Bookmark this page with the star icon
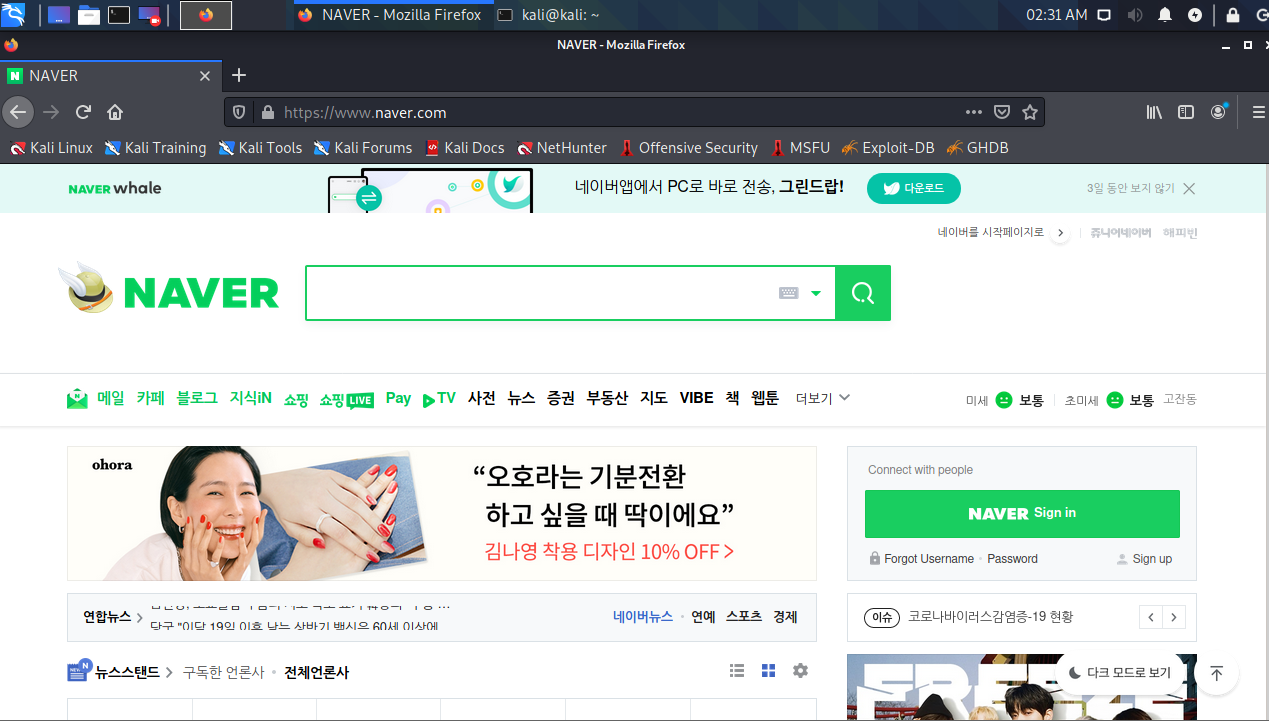1269x721 pixels. (x=1029, y=112)
